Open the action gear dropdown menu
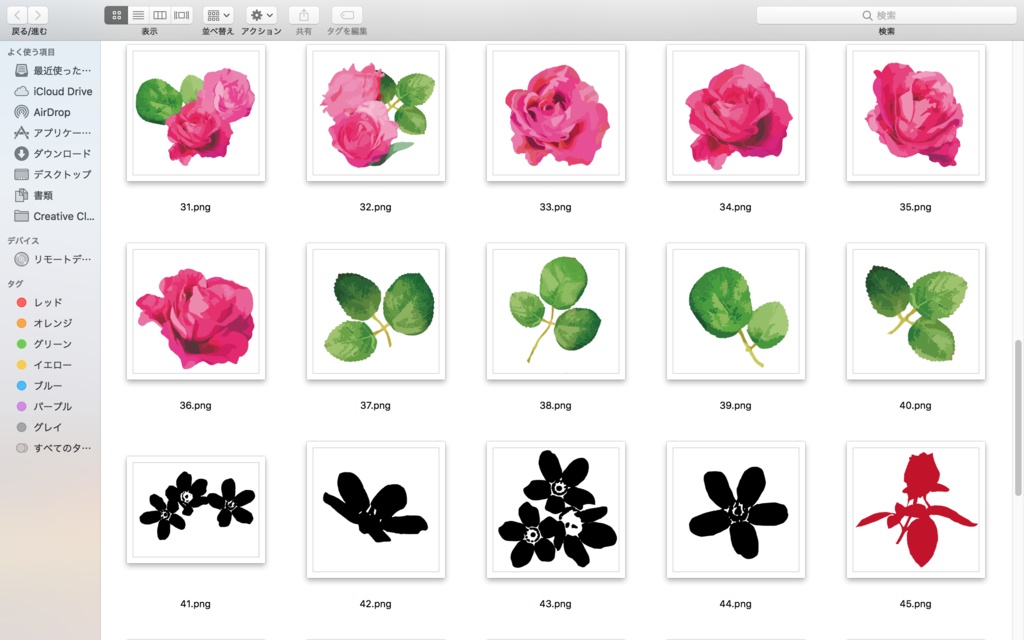The width and height of the screenshot is (1024, 640). [x=261, y=15]
